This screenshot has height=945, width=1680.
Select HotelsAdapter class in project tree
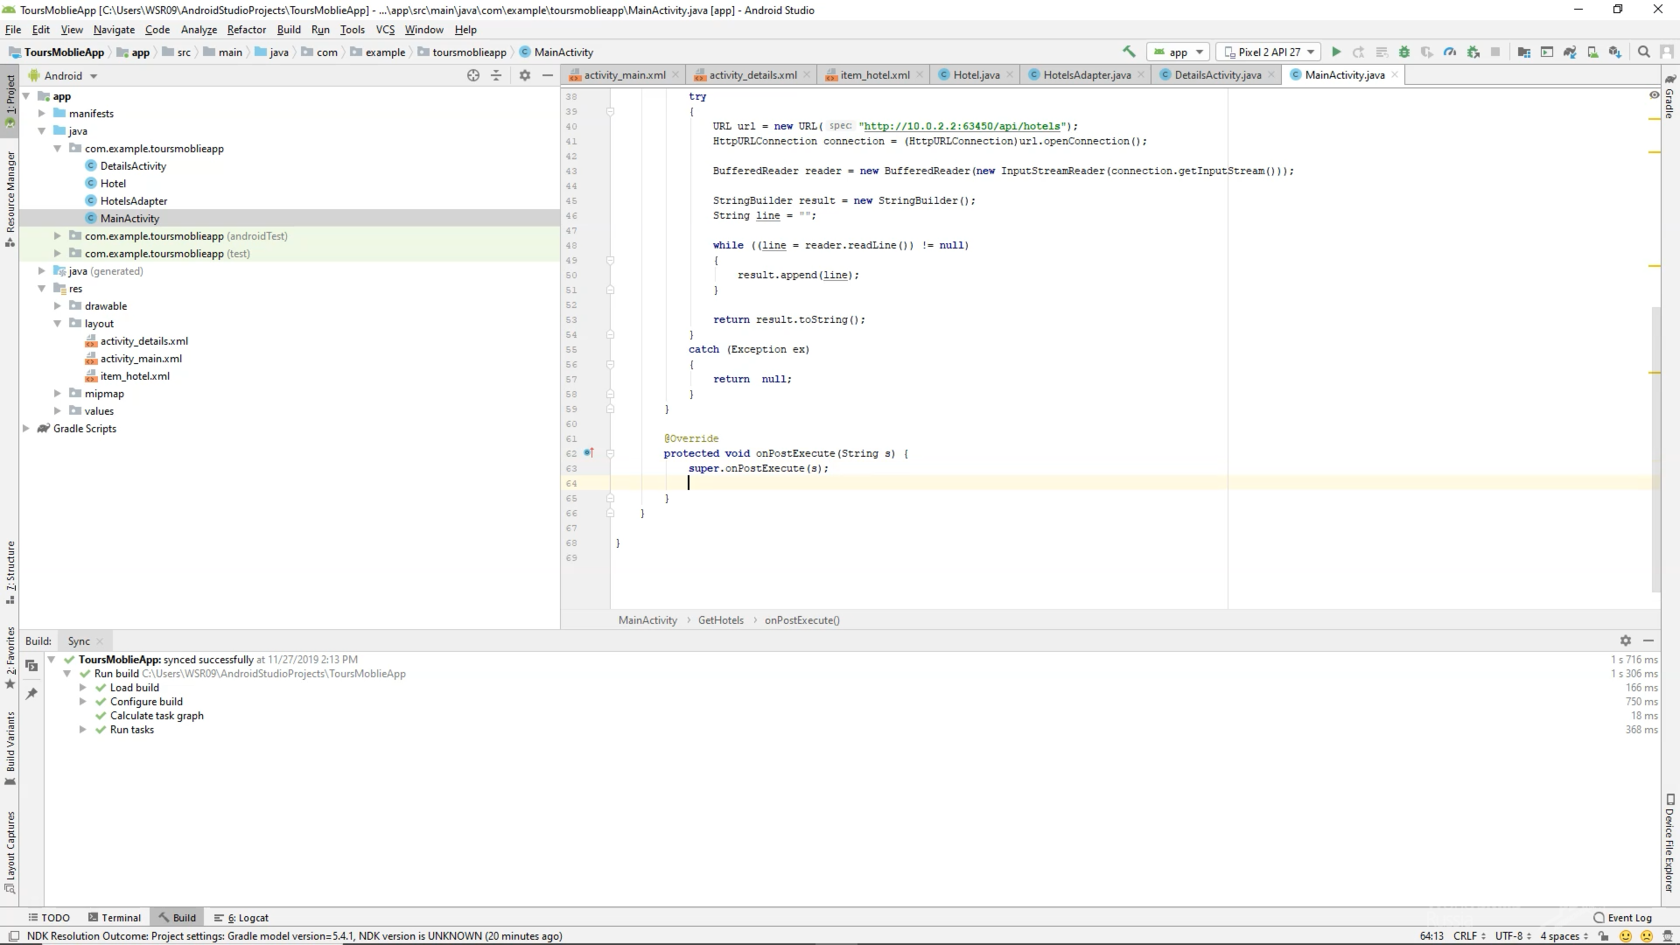point(133,201)
